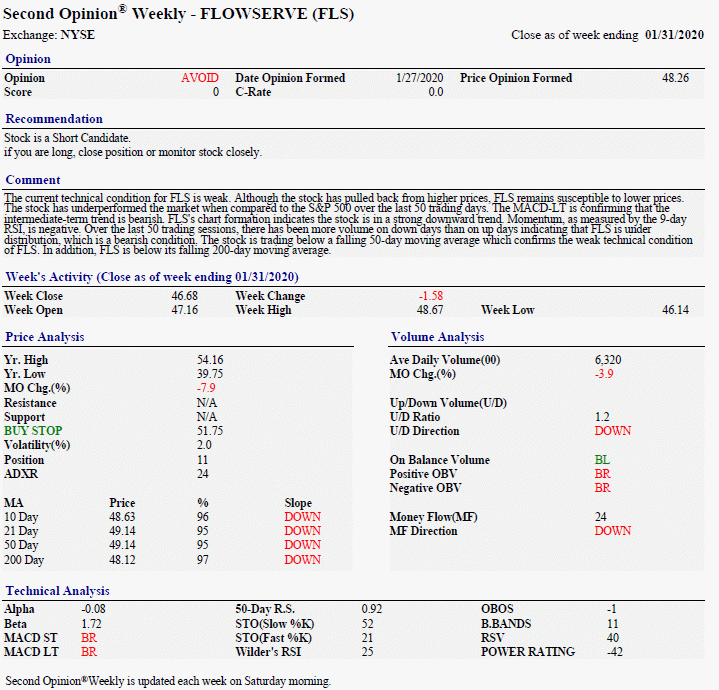Viewport: 719px width, 690px height.
Task: Click the Exchange: NYSE text
Action: [49, 35]
